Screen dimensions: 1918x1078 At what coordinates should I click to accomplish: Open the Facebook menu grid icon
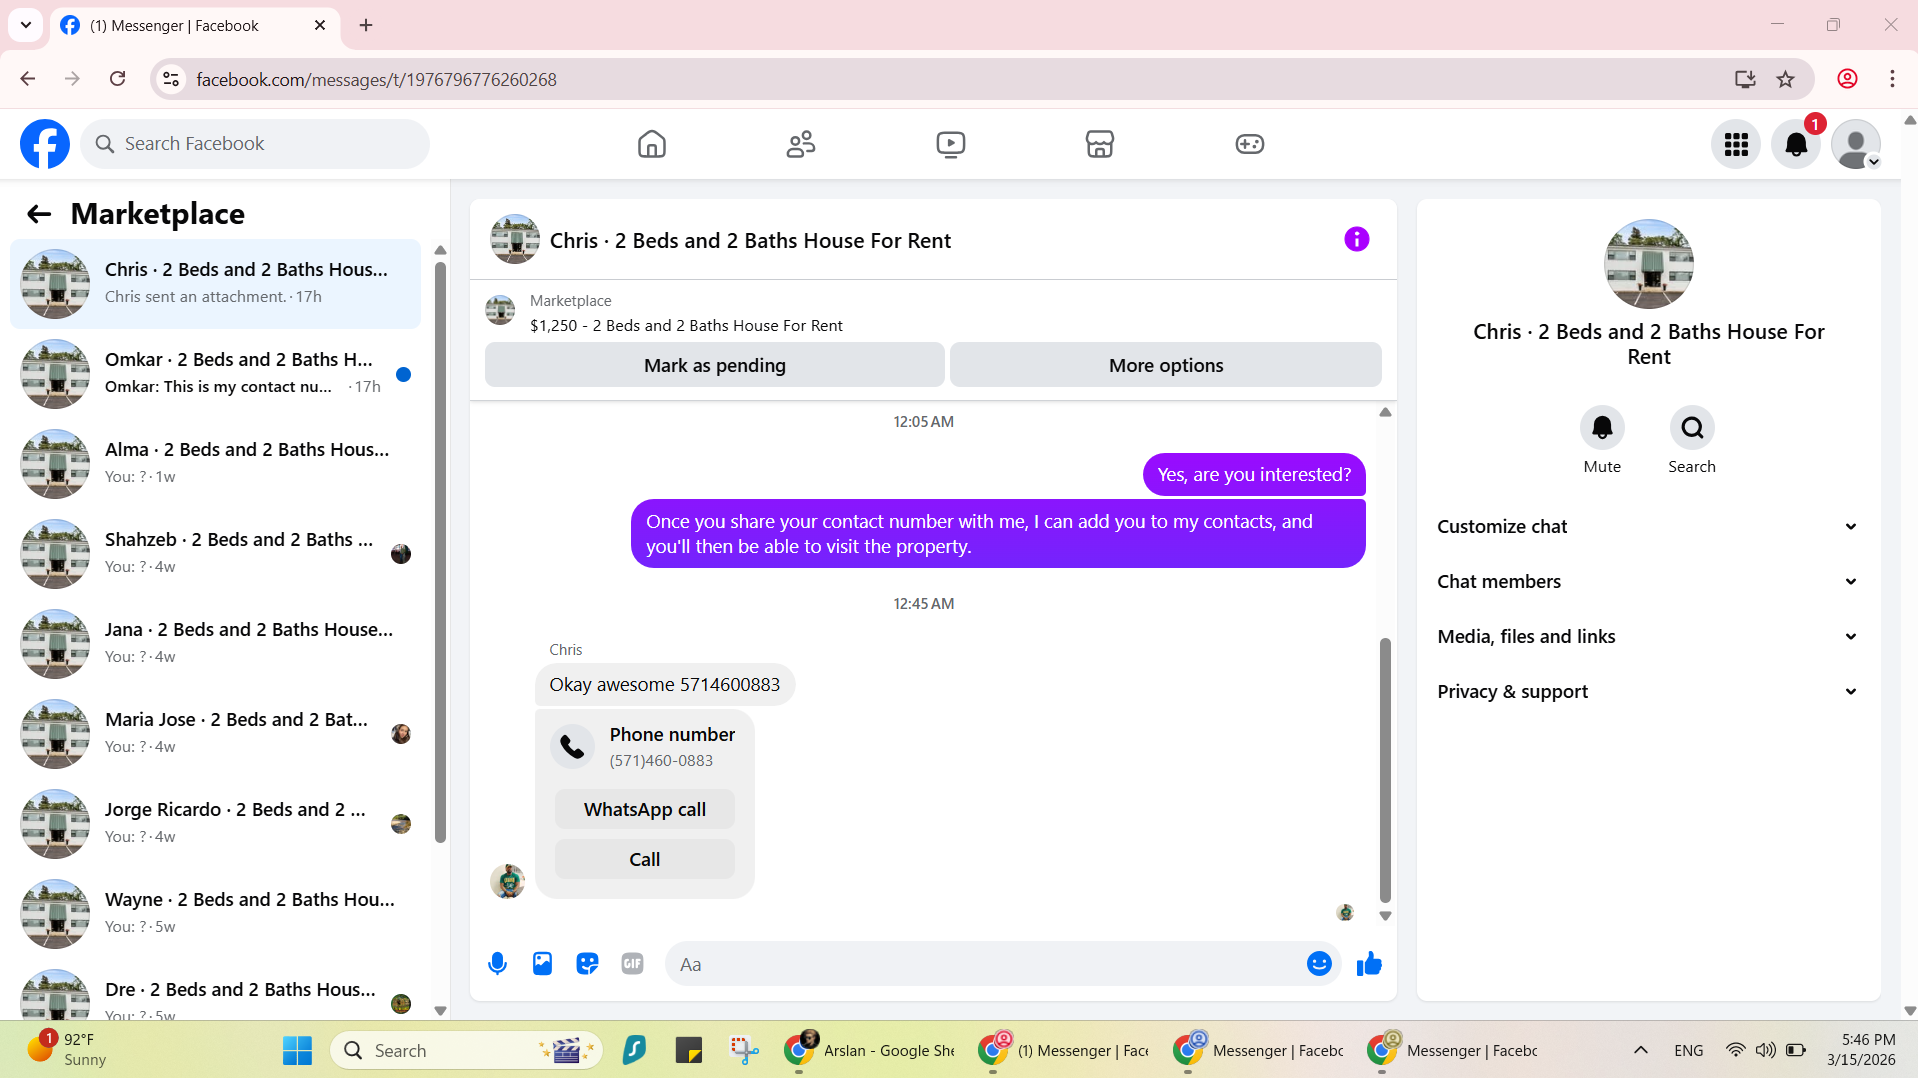[x=1736, y=144]
